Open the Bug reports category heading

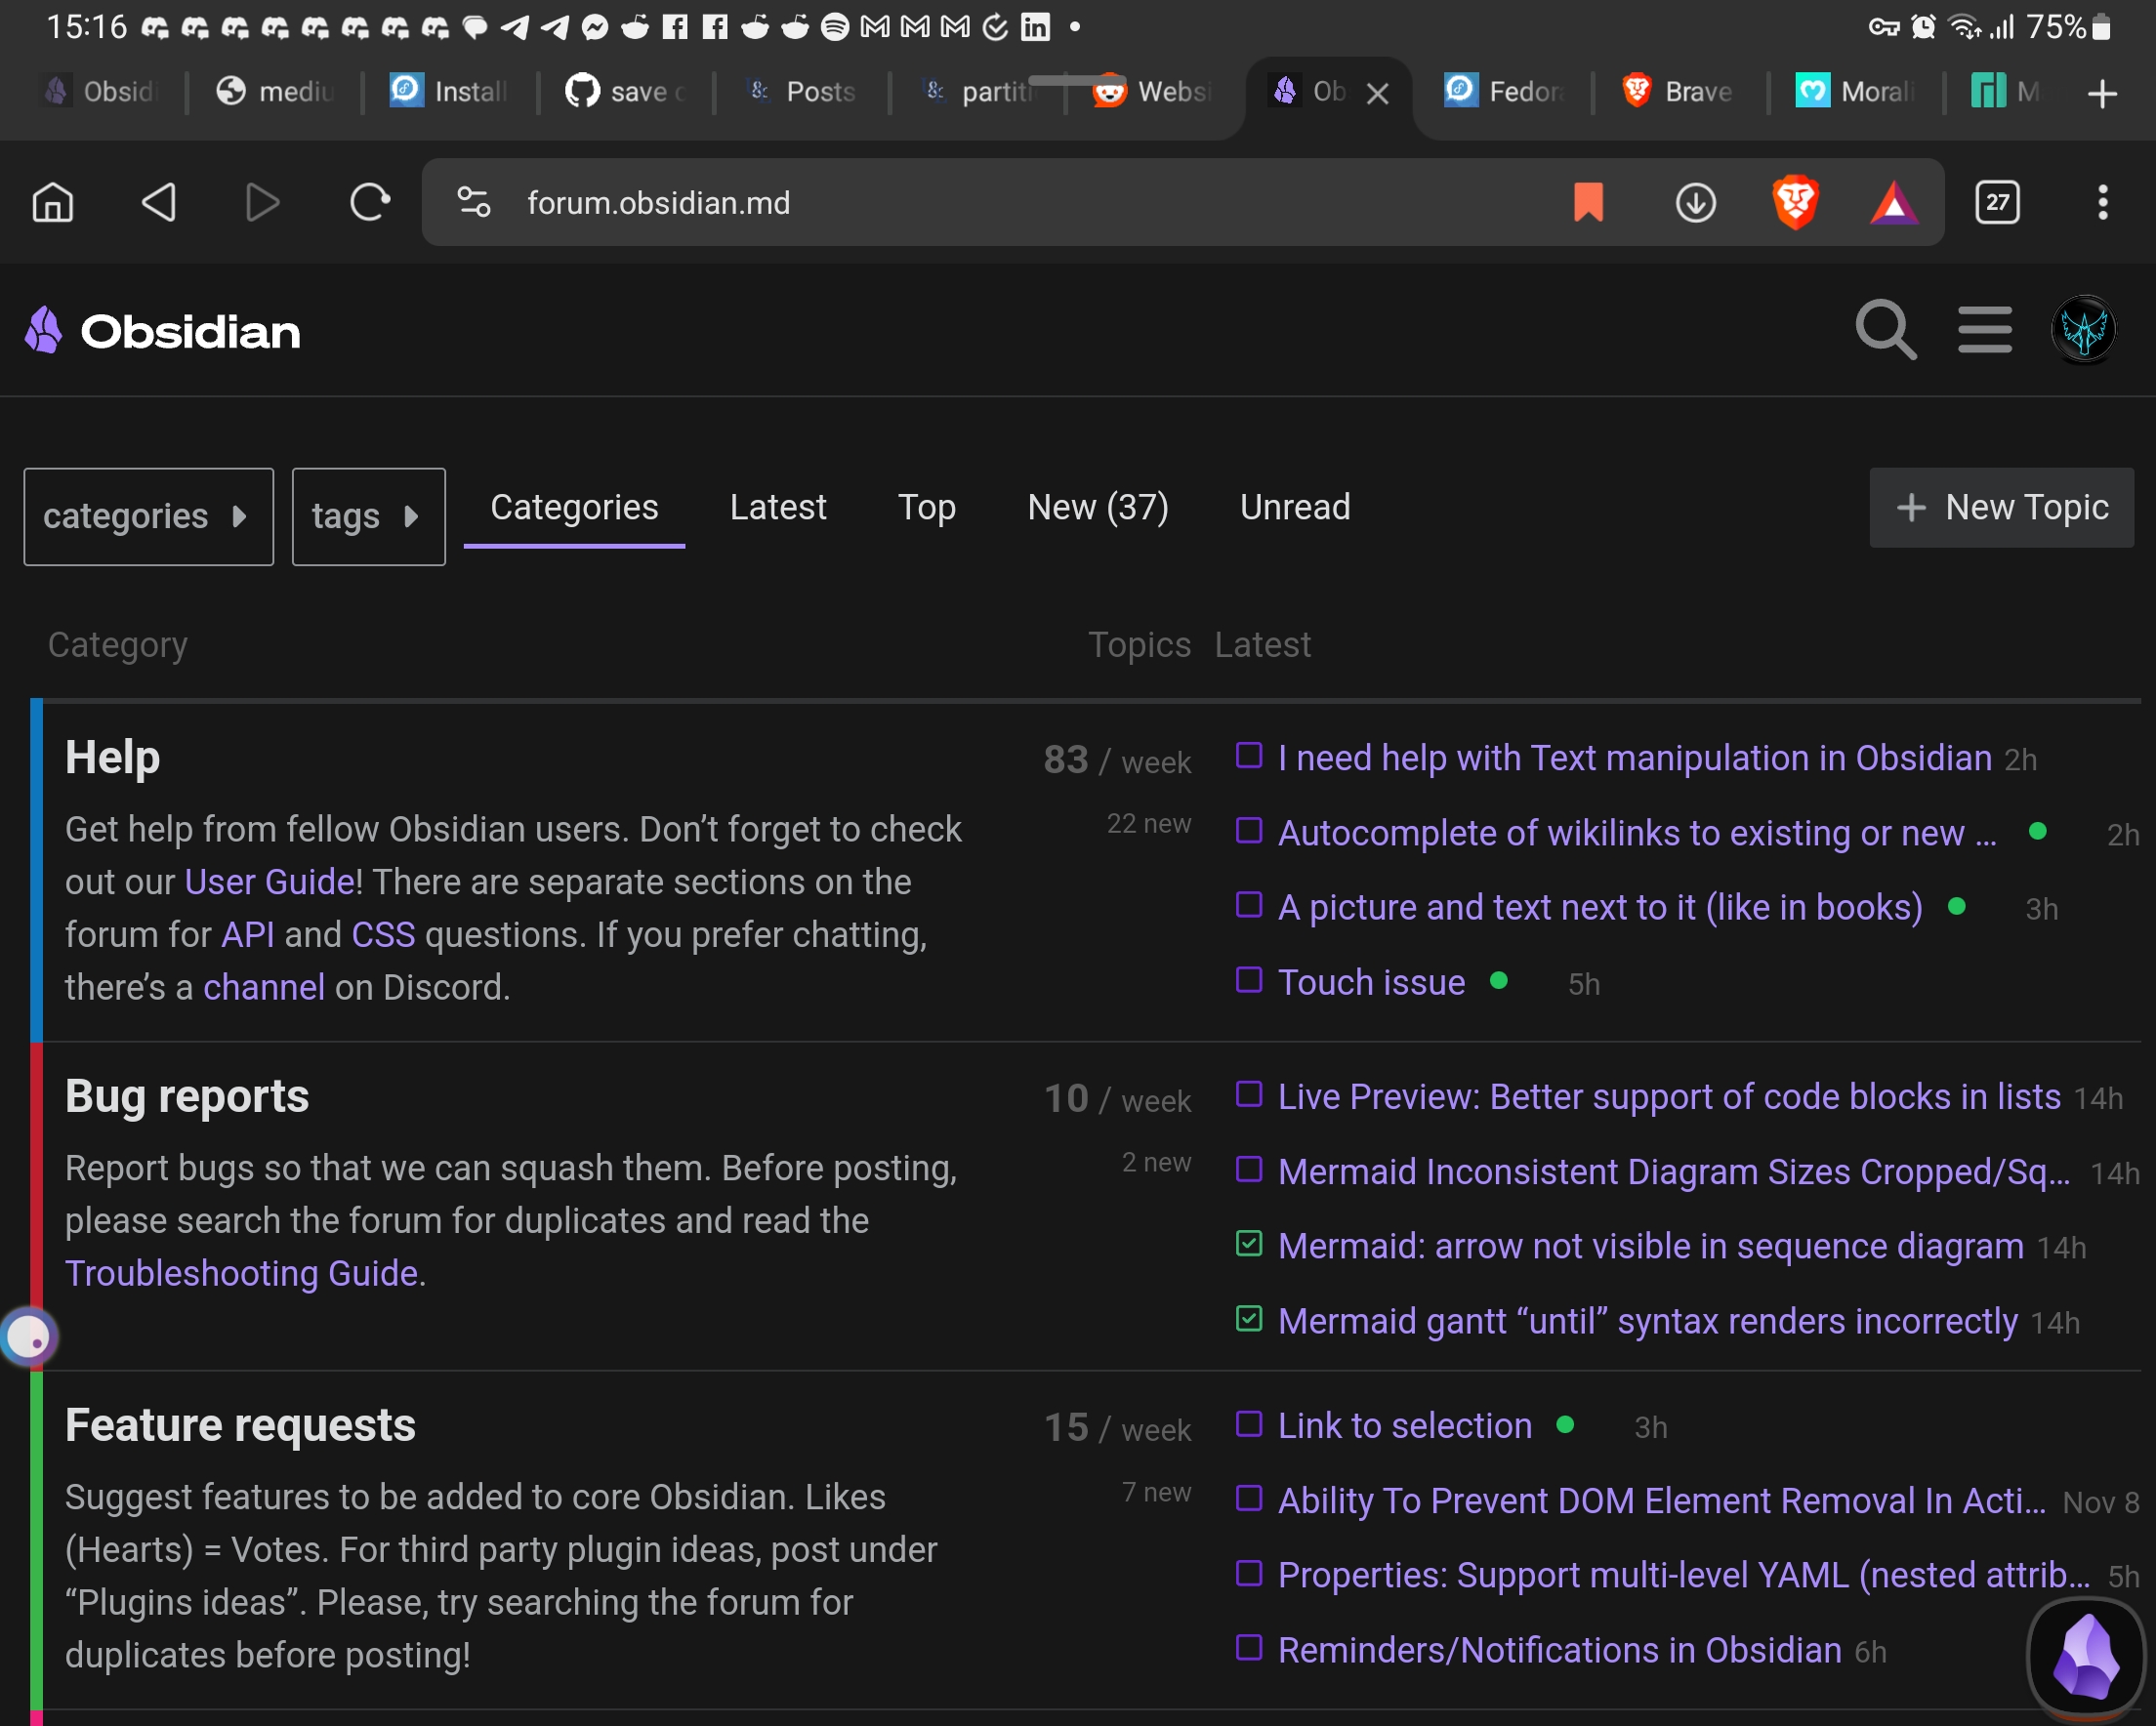[187, 1096]
